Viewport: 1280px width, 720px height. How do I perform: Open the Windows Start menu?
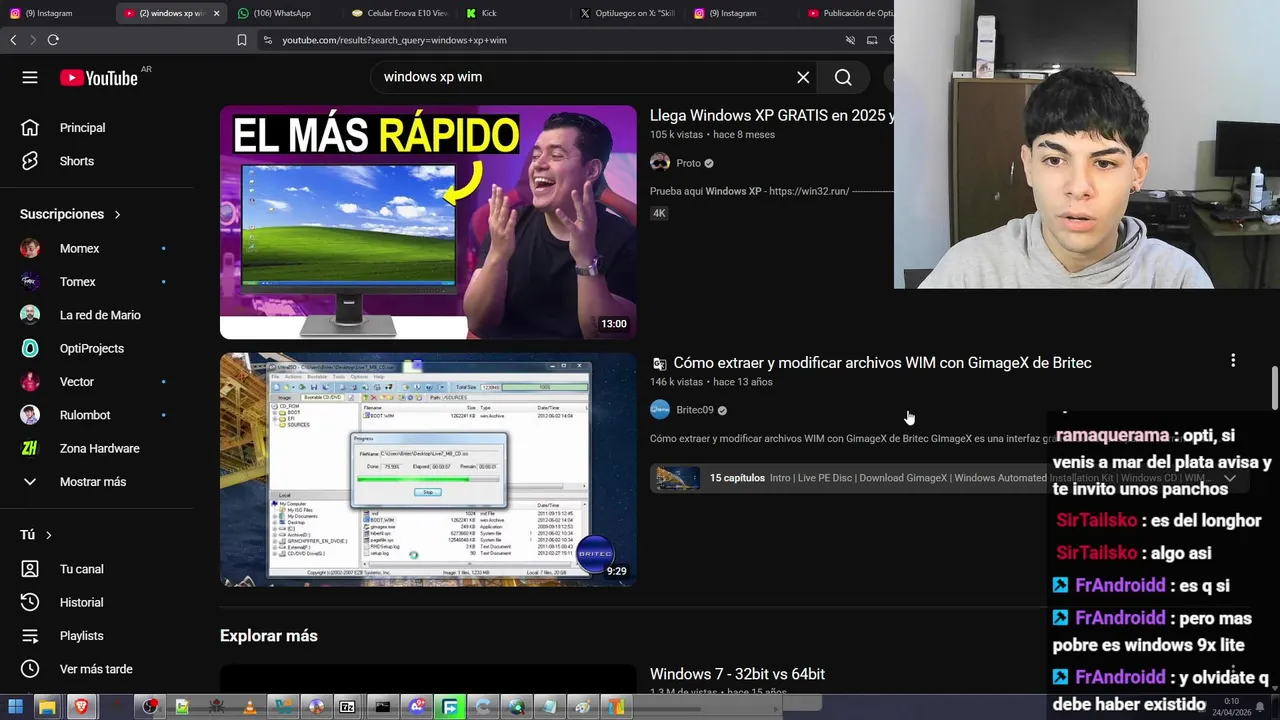[15, 707]
